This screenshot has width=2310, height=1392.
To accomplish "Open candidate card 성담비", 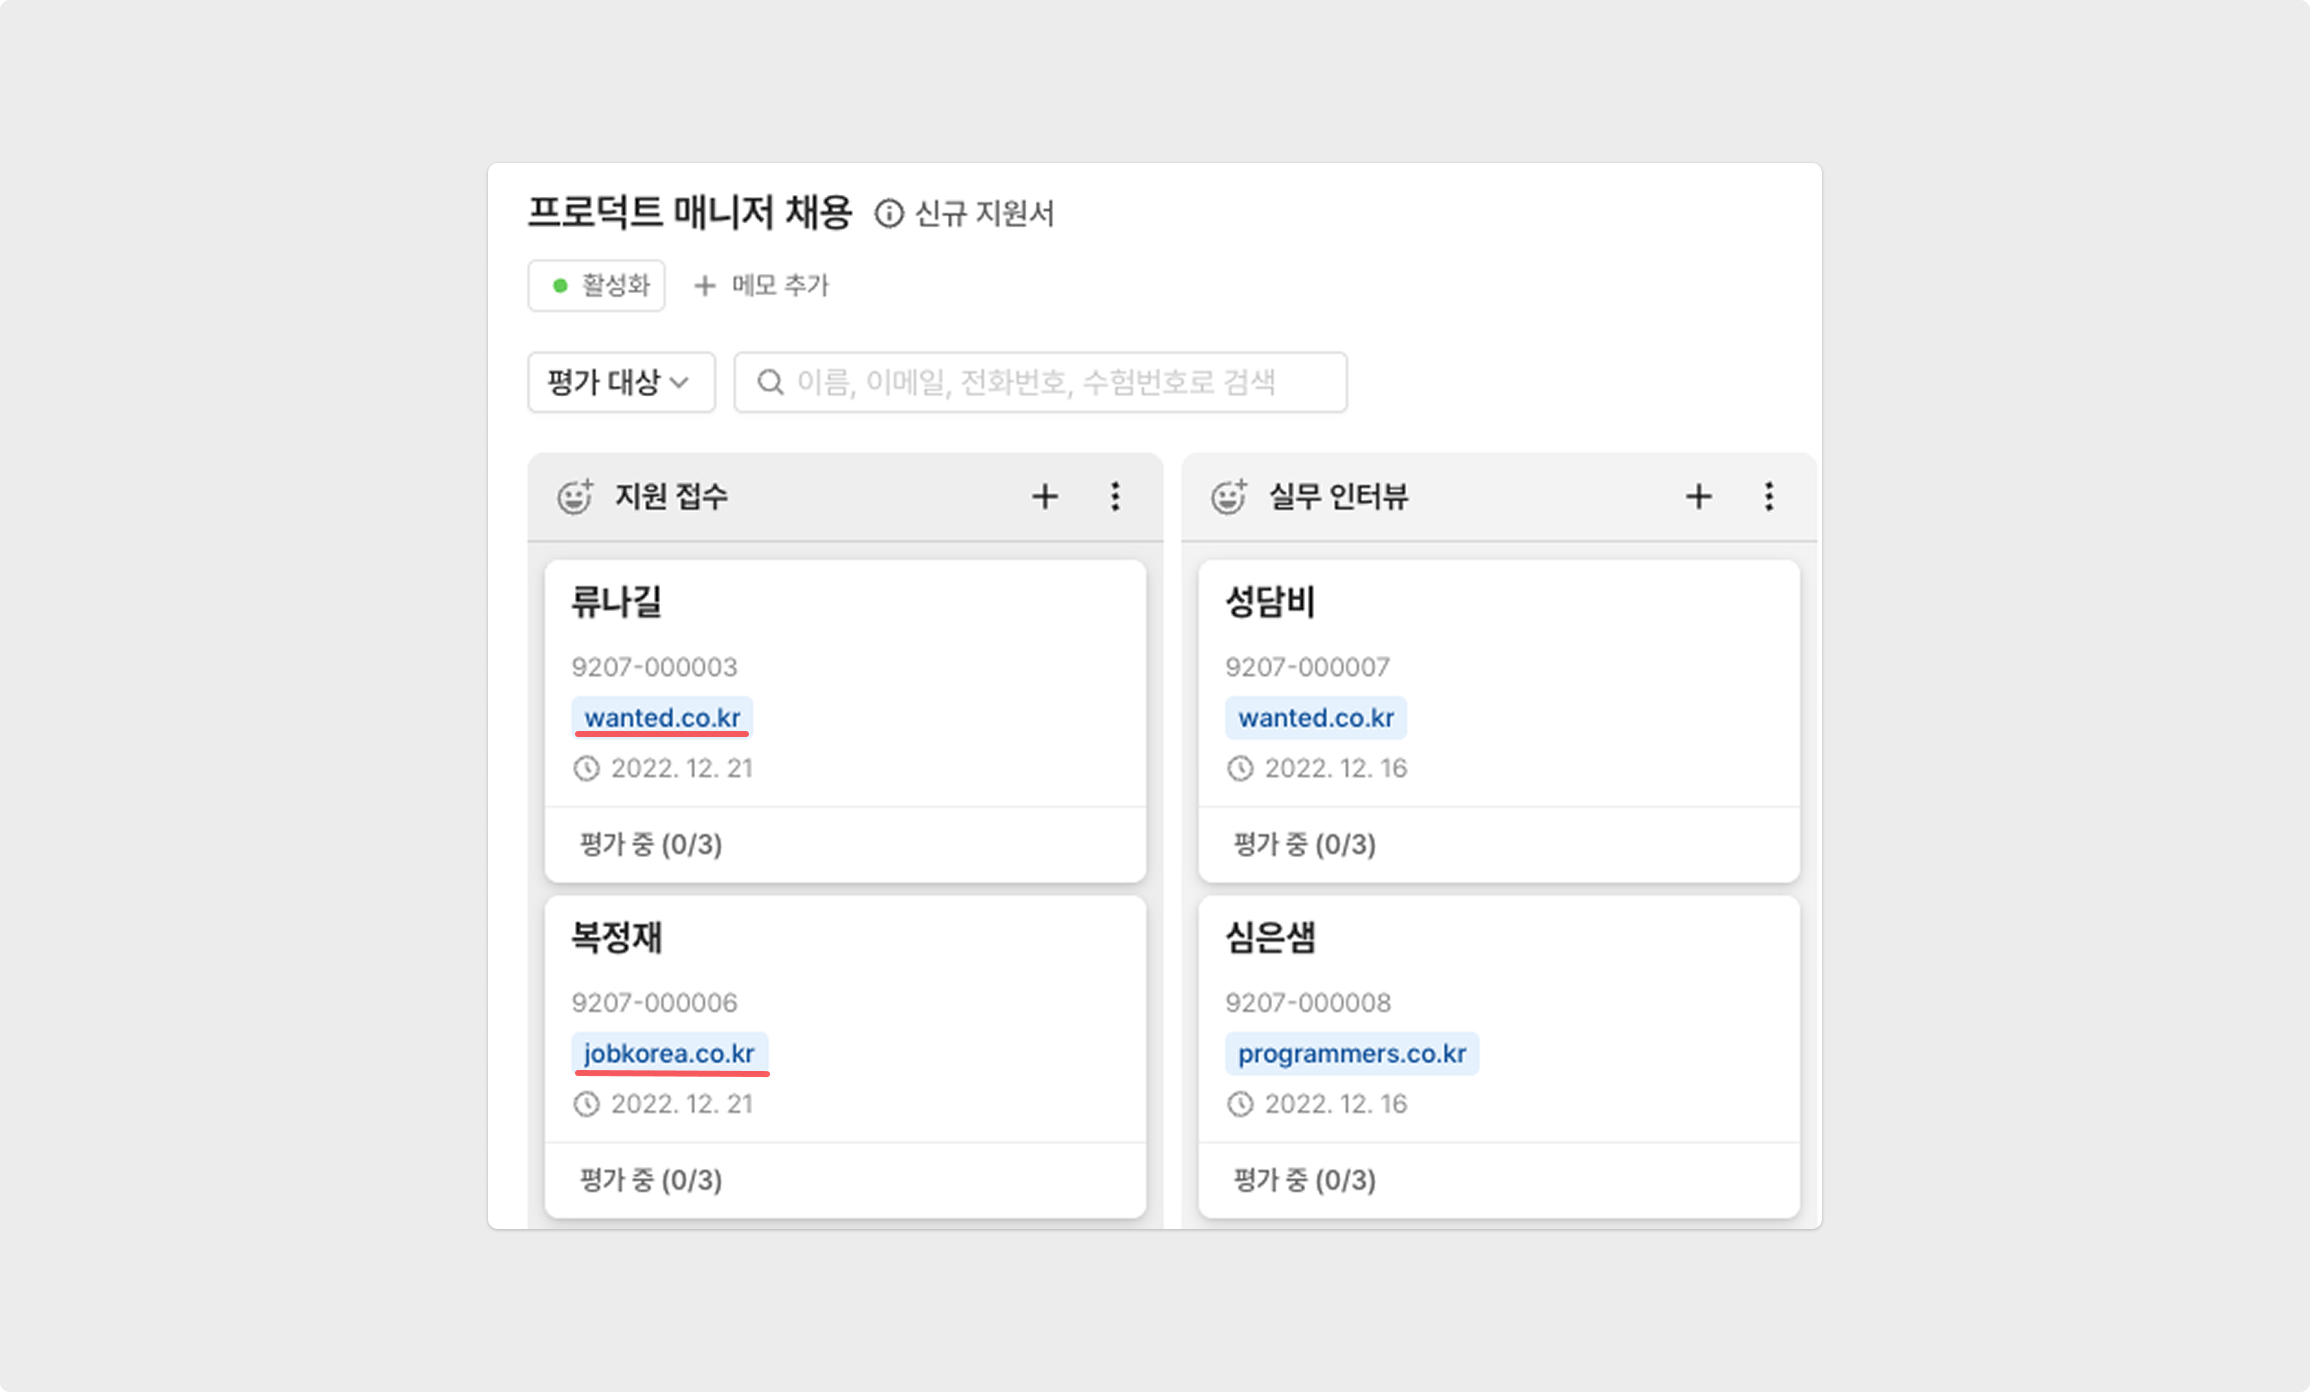I will click(1499, 721).
